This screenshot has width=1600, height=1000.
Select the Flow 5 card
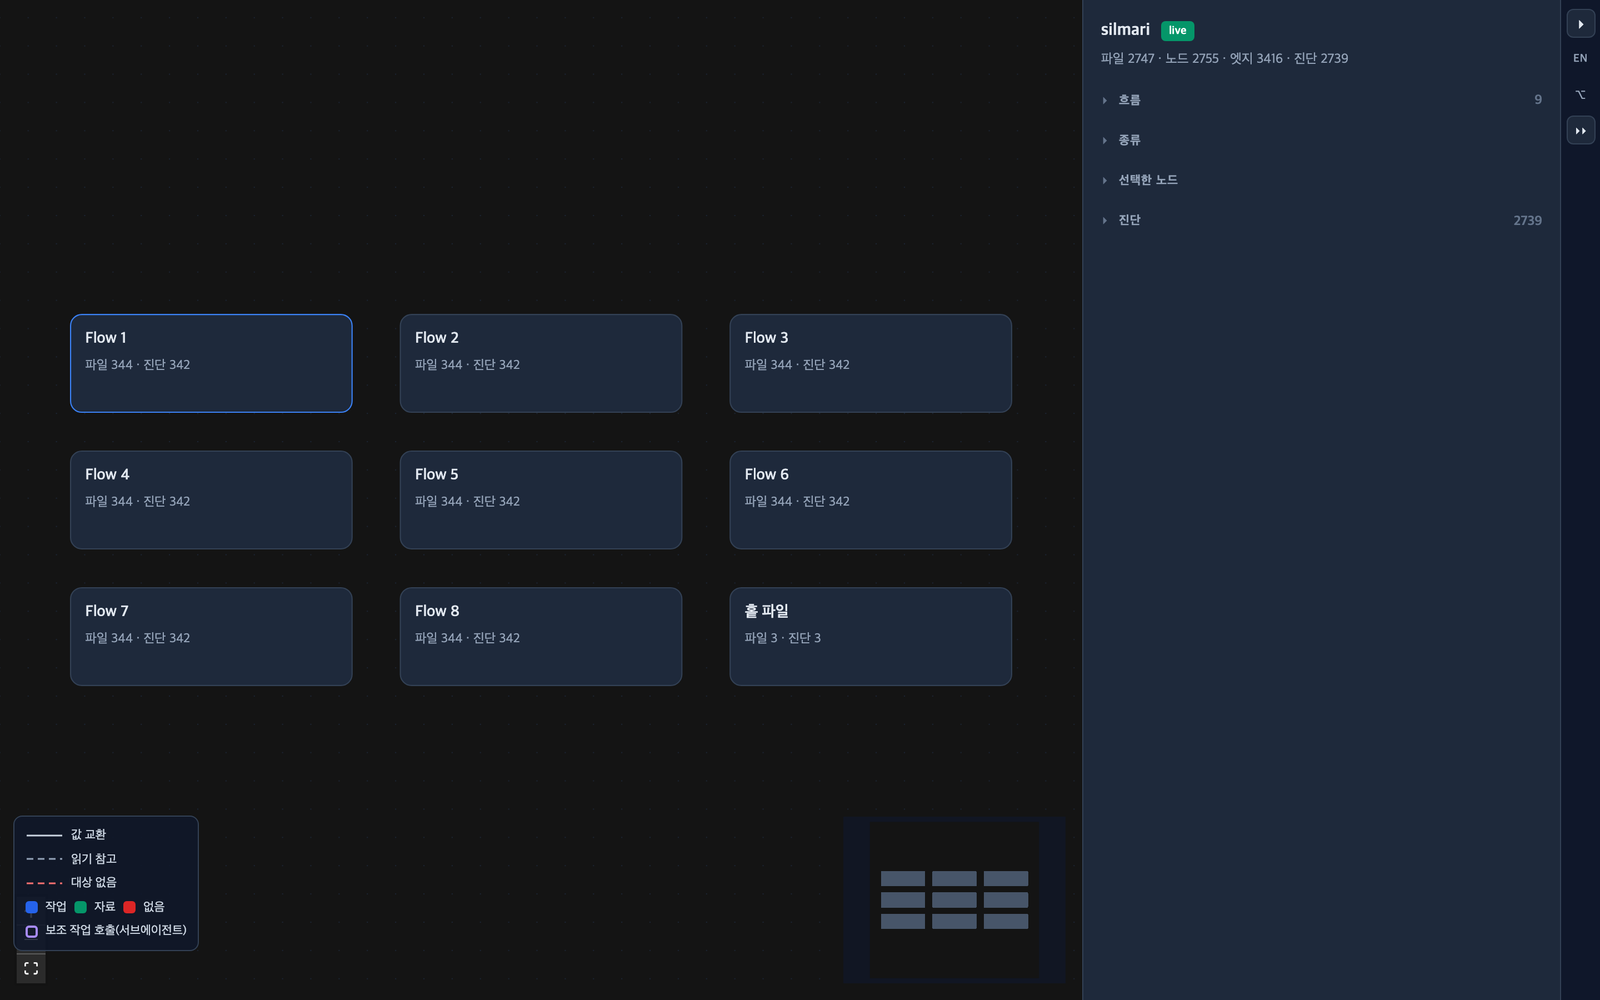pos(541,500)
